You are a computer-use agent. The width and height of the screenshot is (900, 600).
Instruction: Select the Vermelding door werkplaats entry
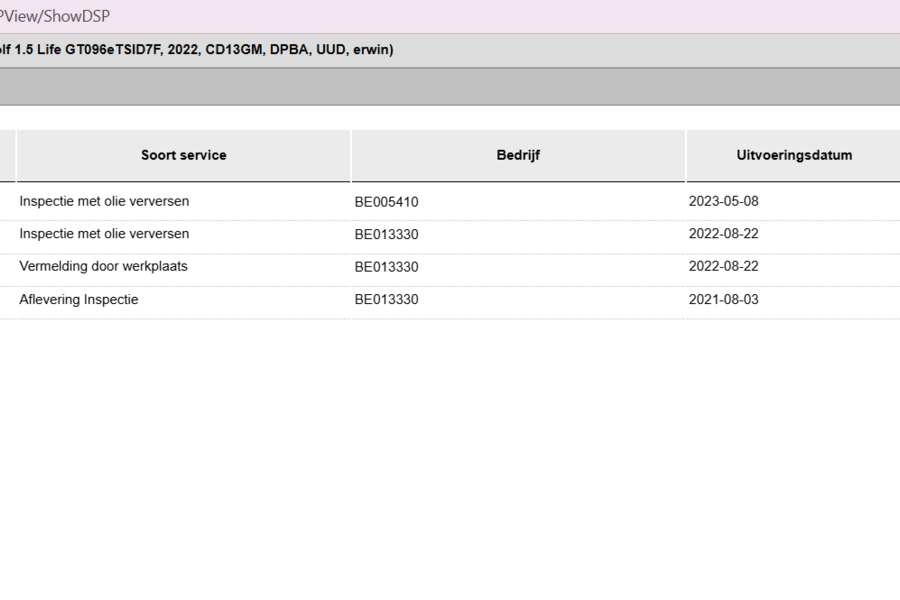pos(103,266)
